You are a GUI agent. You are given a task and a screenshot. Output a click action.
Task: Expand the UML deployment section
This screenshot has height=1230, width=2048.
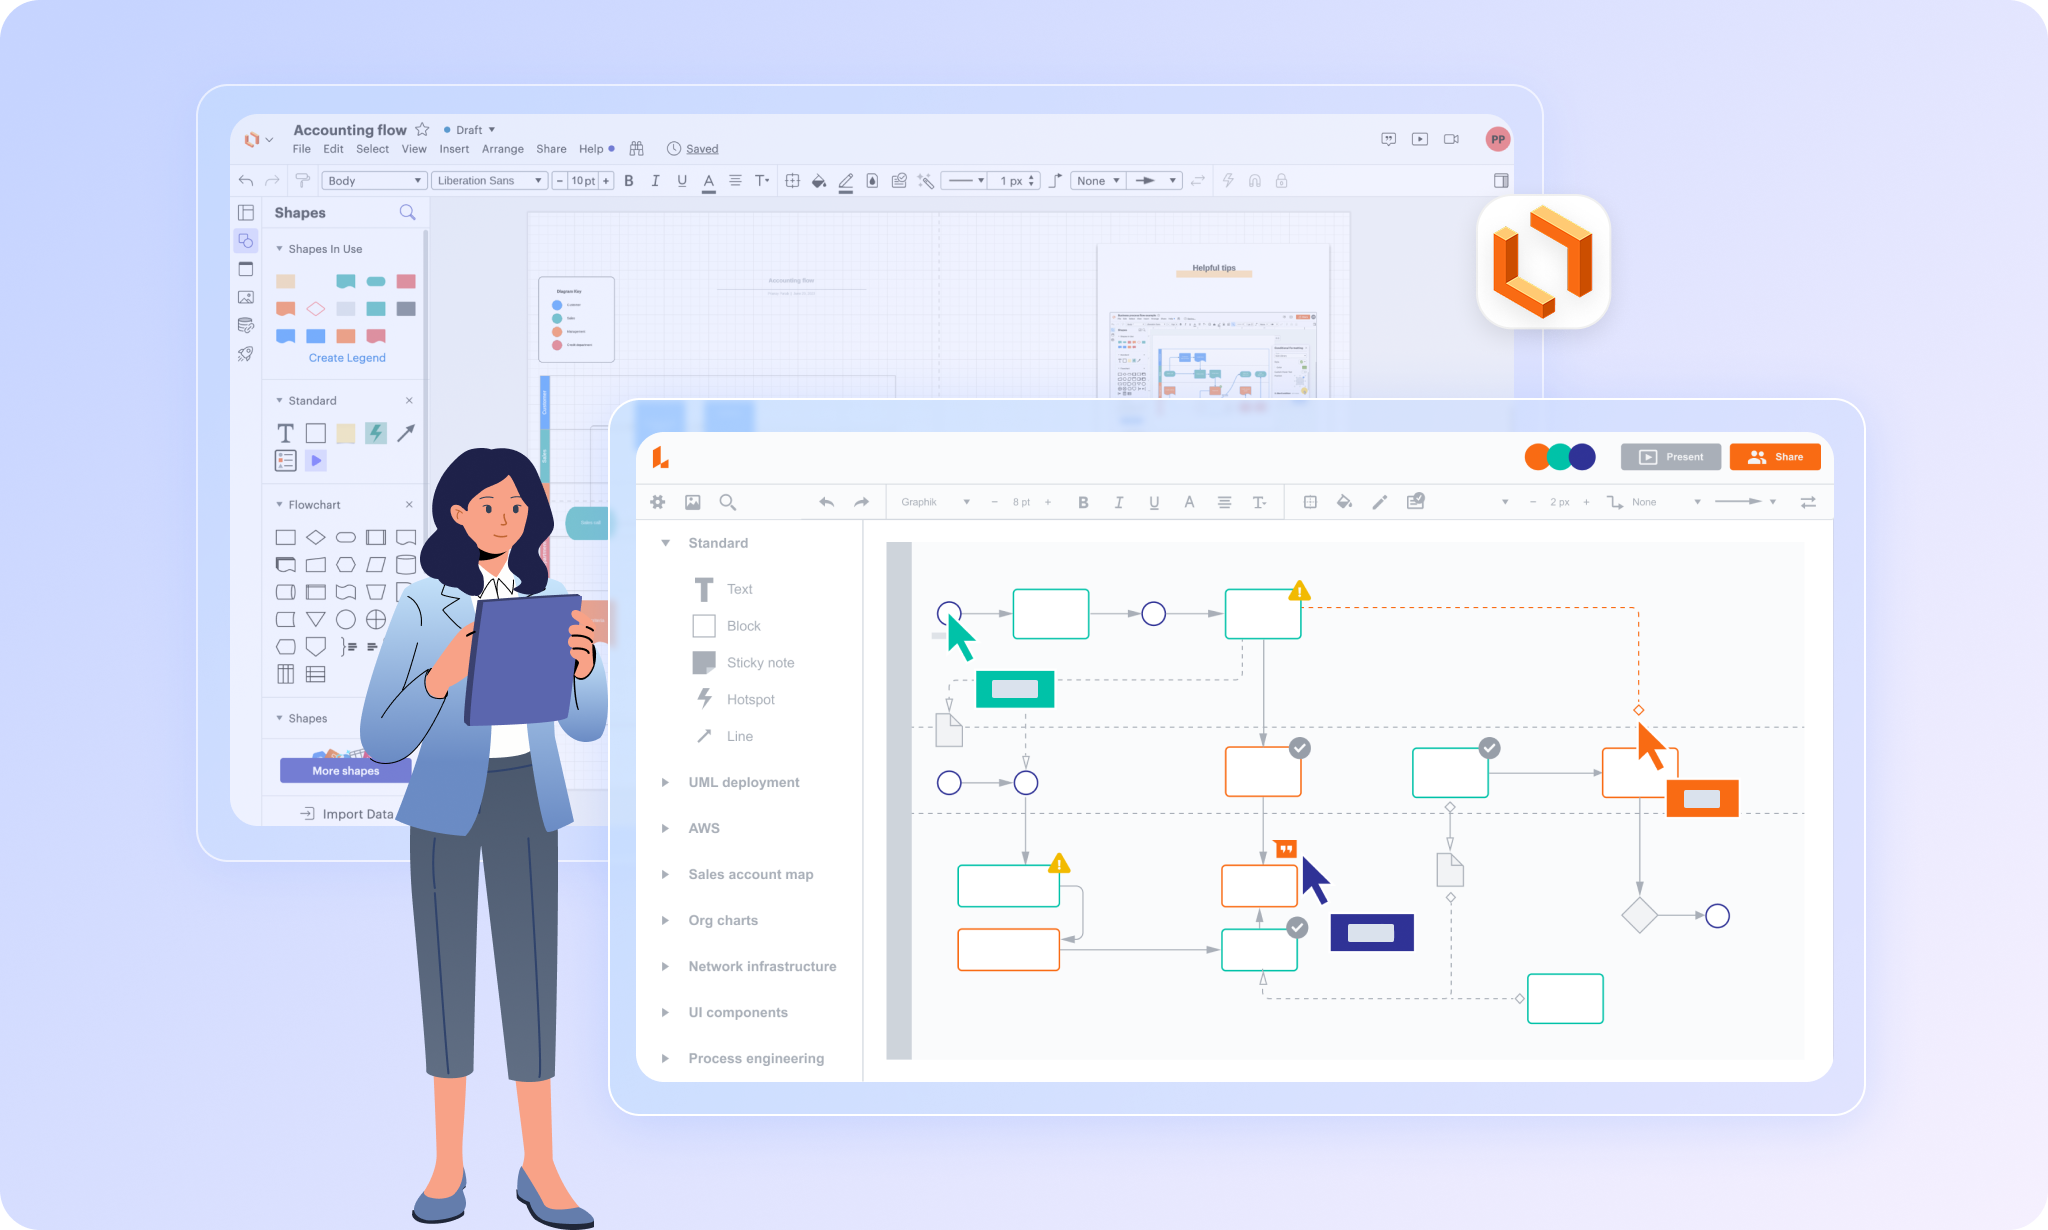[x=665, y=782]
